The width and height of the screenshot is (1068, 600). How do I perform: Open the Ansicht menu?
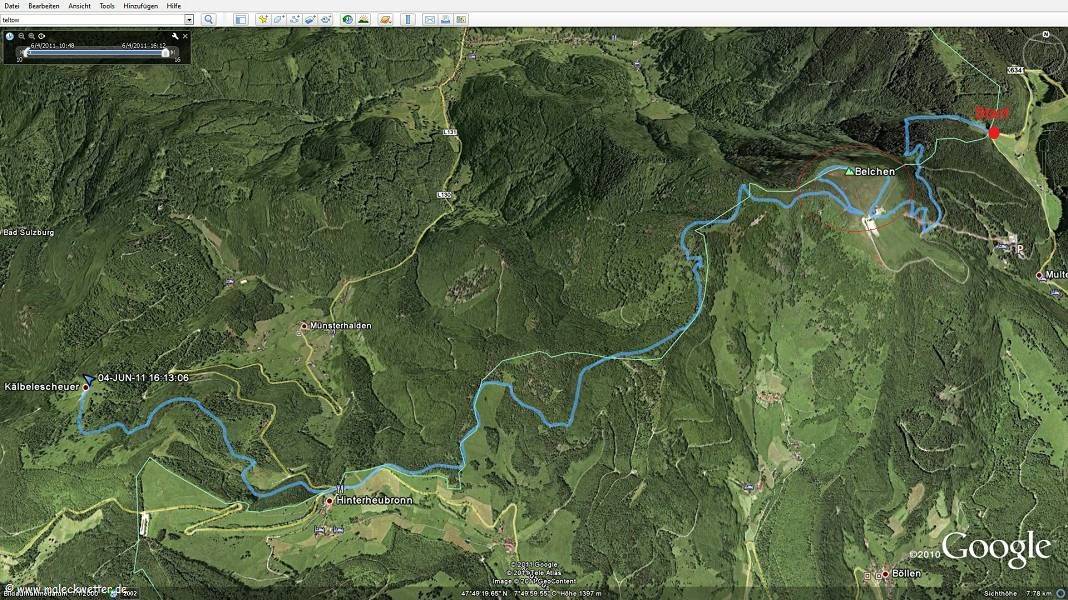pyautogui.click(x=79, y=6)
